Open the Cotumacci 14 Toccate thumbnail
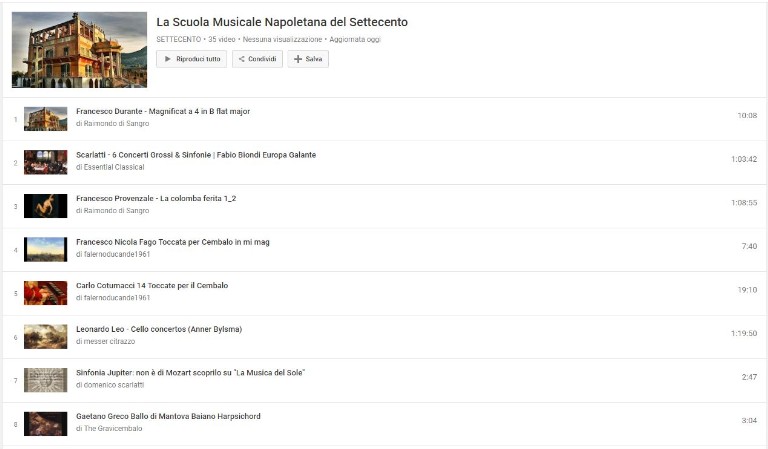This screenshot has width=768, height=449. [46, 293]
